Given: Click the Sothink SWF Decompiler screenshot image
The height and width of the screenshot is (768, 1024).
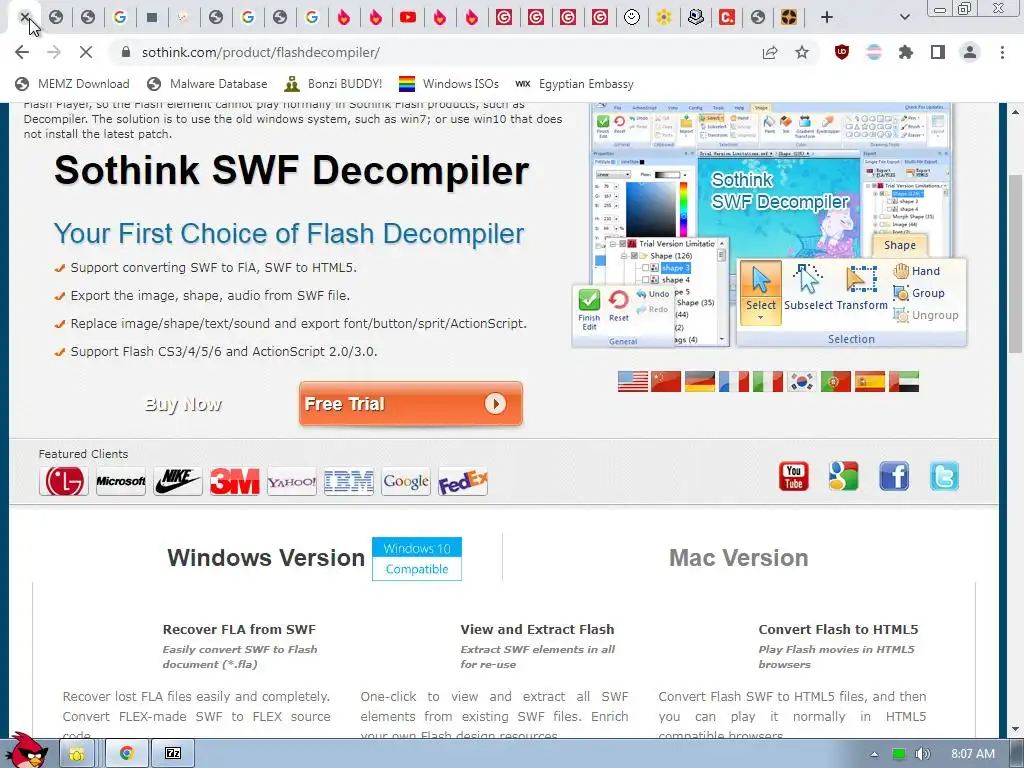Looking at the screenshot, I should [x=769, y=226].
